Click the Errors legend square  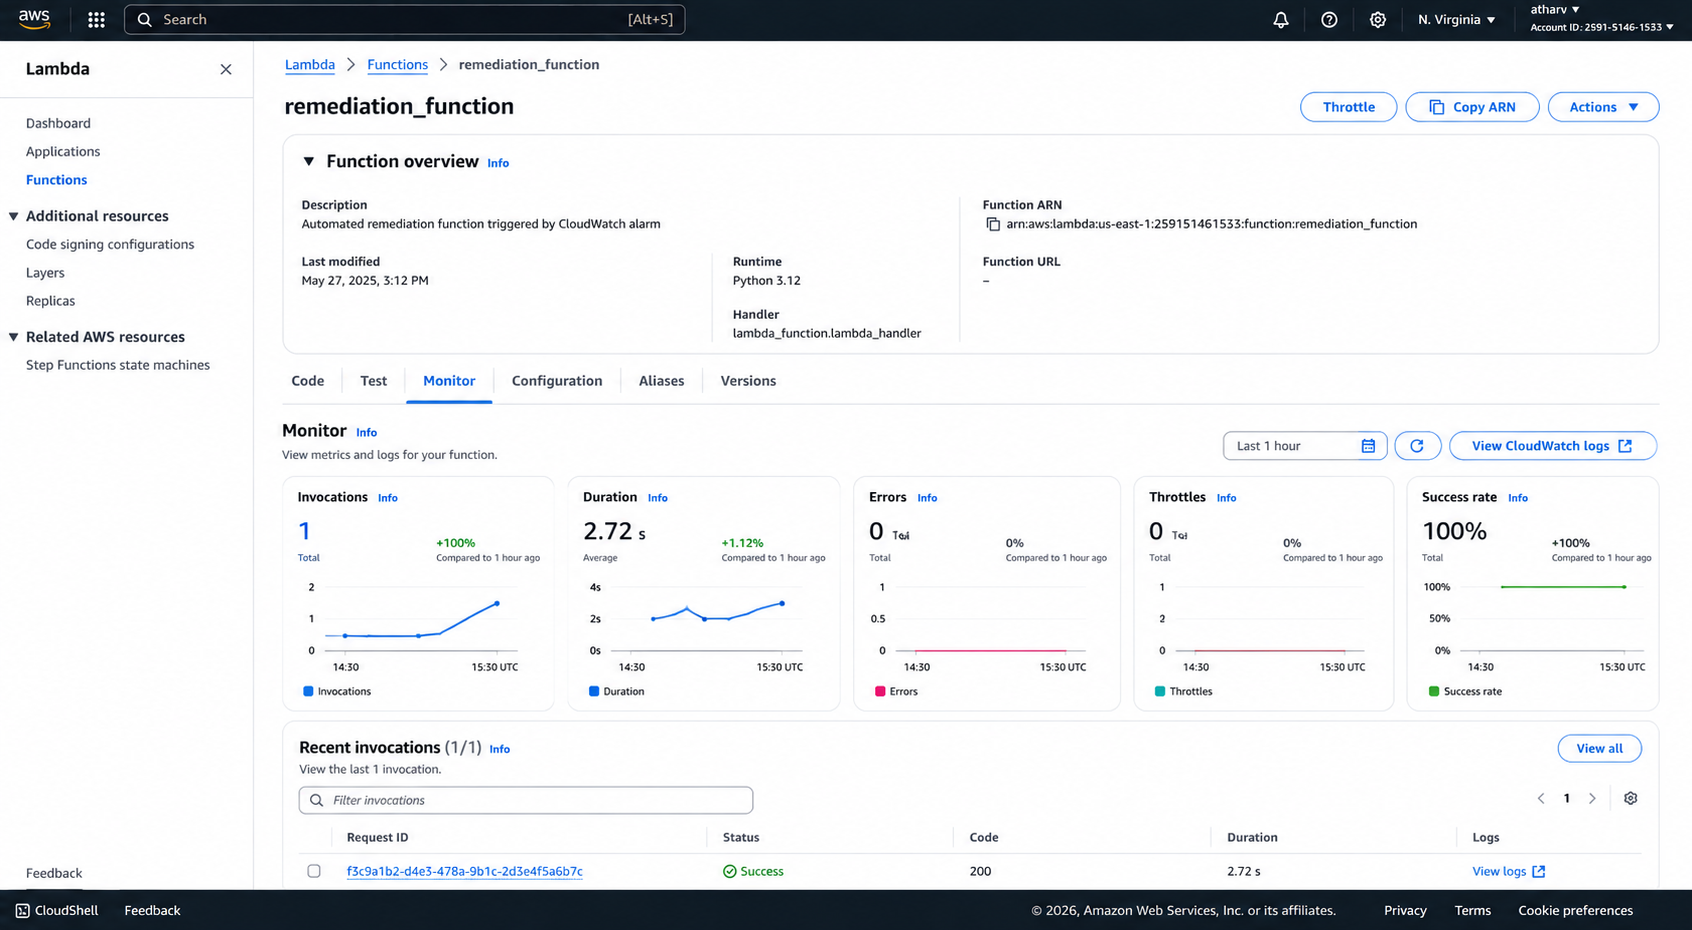(x=880, y=691)
